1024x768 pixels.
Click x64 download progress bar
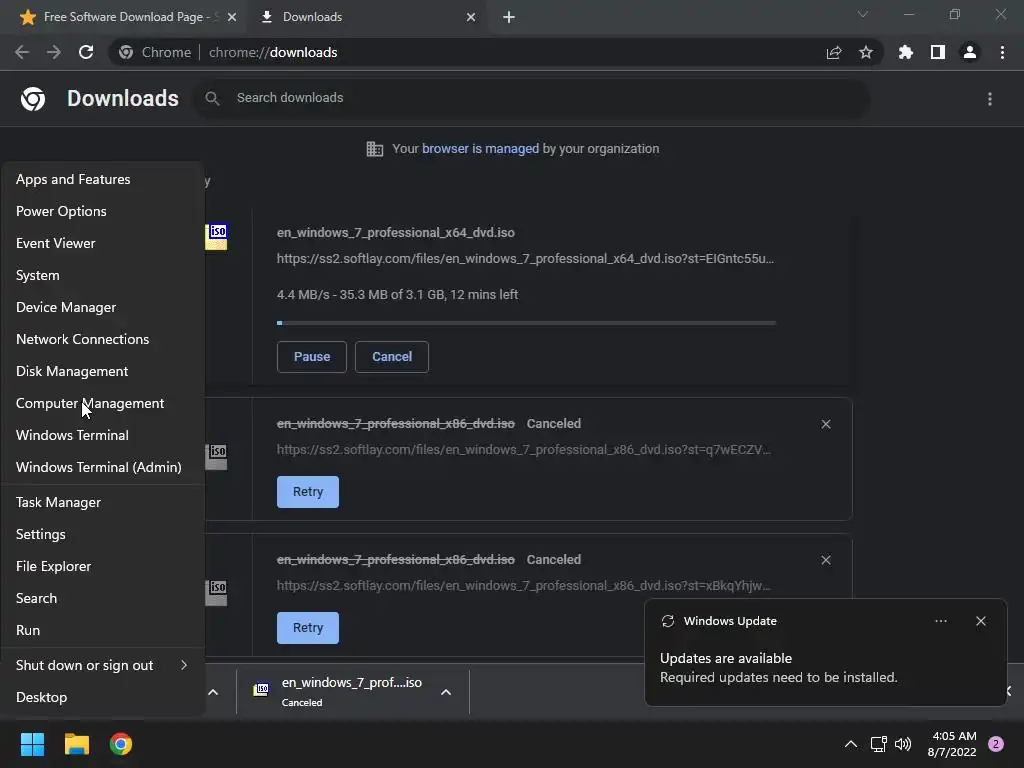point(526,323)
